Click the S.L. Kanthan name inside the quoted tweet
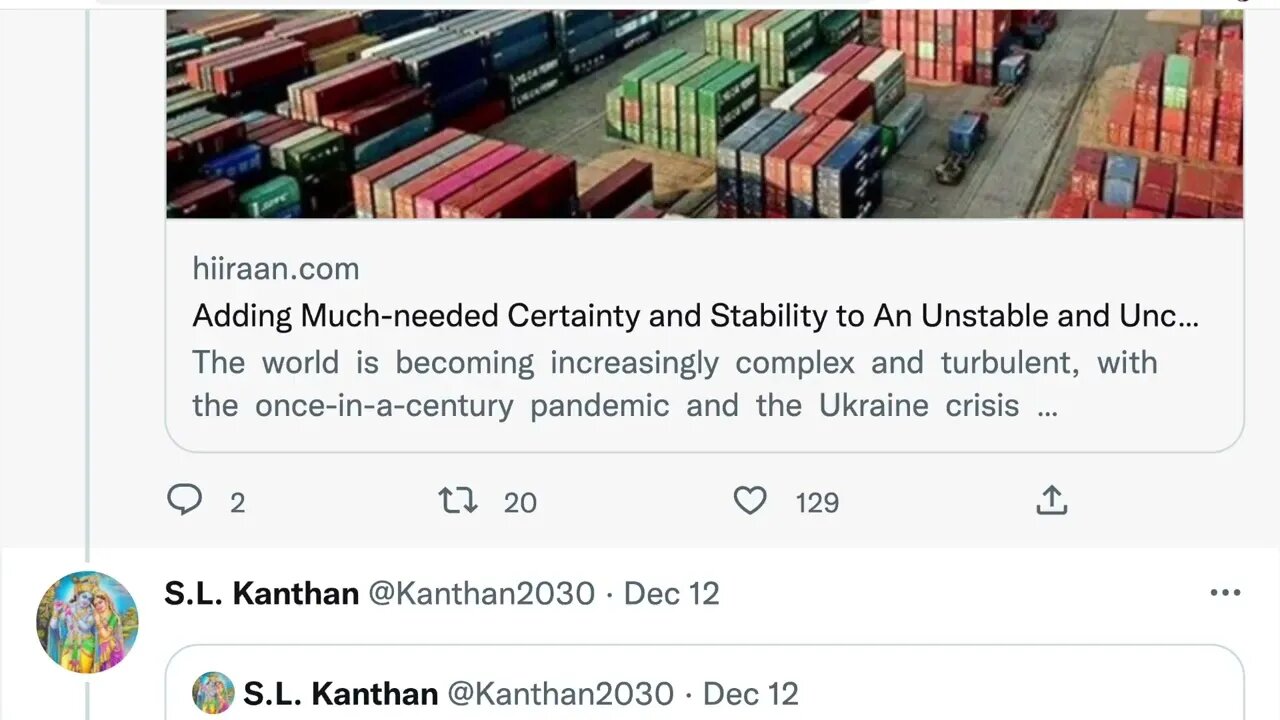 340,693
